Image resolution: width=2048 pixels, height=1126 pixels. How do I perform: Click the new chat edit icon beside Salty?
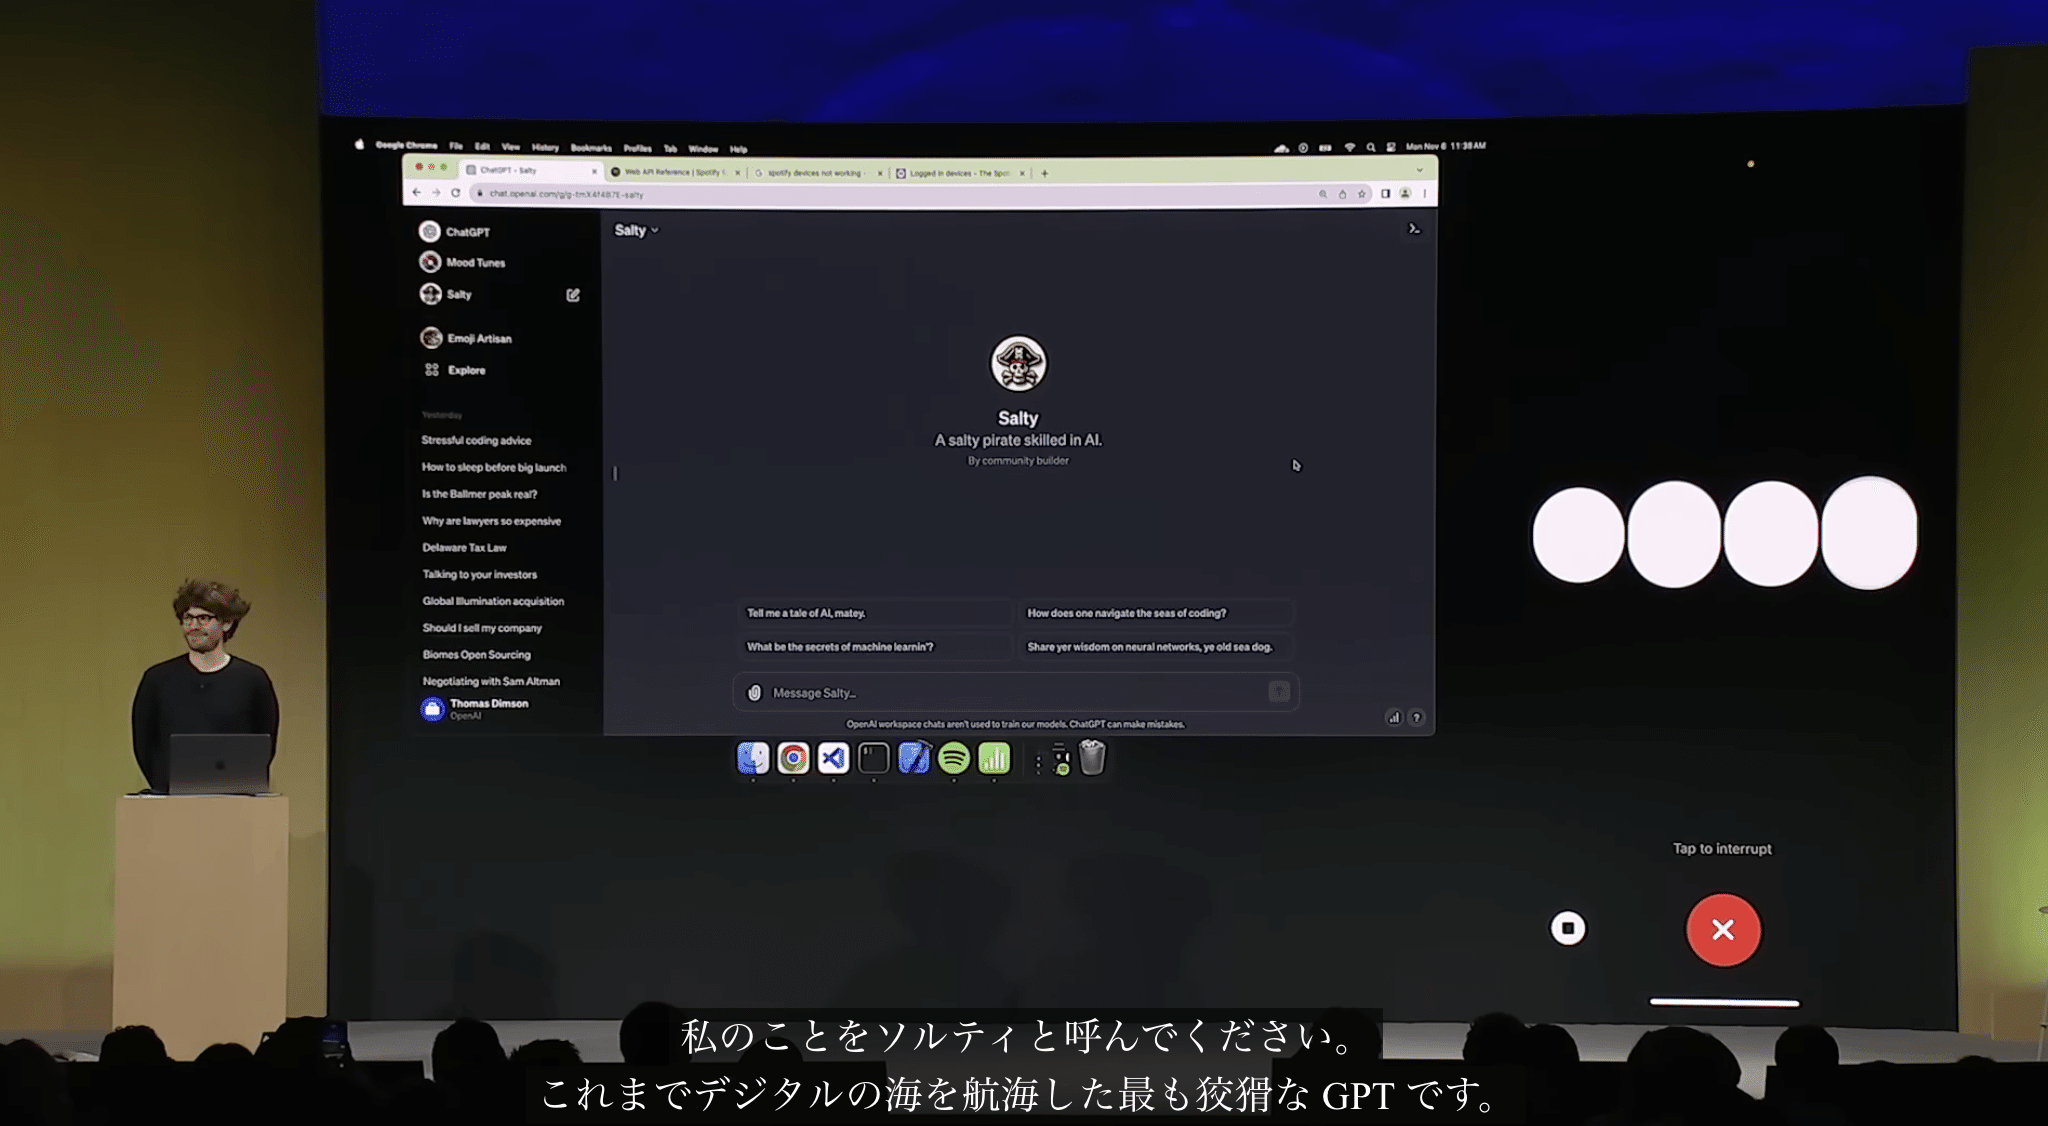(x=573, y=295)
